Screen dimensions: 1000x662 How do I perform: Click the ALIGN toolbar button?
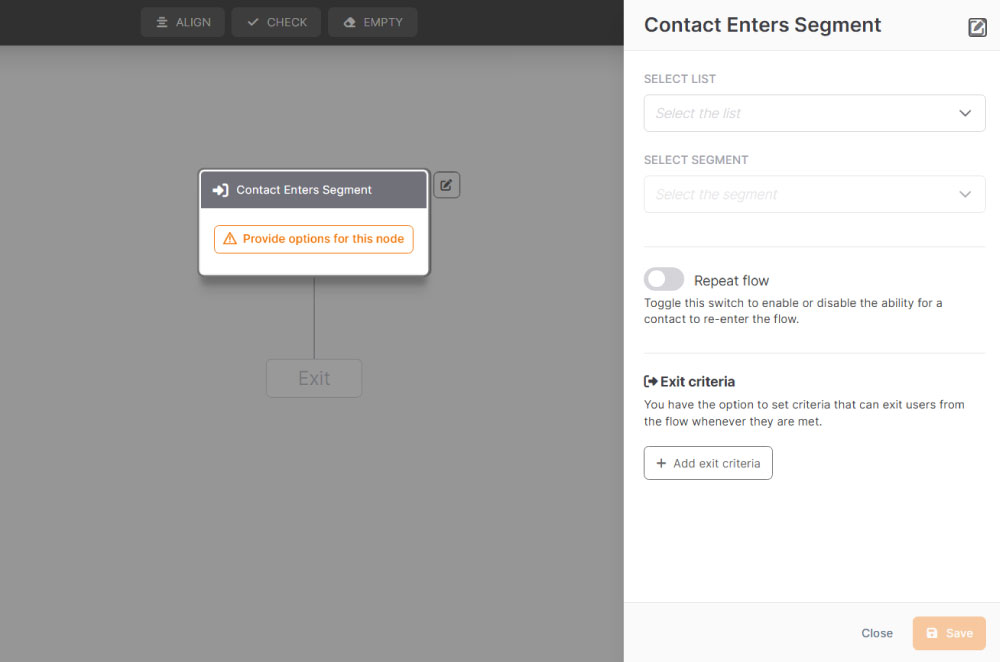click(x=182, y=22)
